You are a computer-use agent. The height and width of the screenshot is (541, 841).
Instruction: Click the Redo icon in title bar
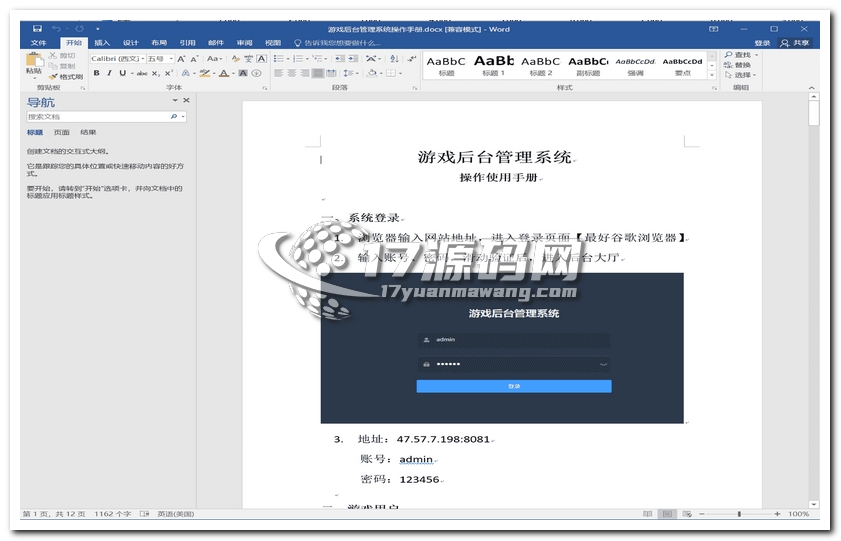click(x=79, y=28)
